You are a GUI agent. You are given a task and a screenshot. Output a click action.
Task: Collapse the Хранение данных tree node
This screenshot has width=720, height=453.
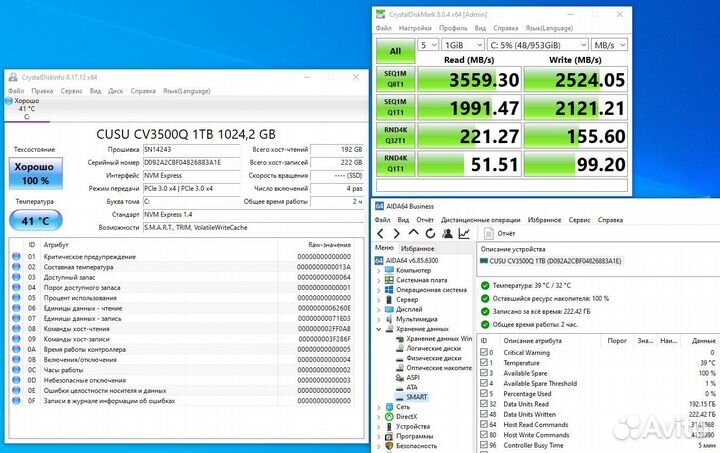379,329
